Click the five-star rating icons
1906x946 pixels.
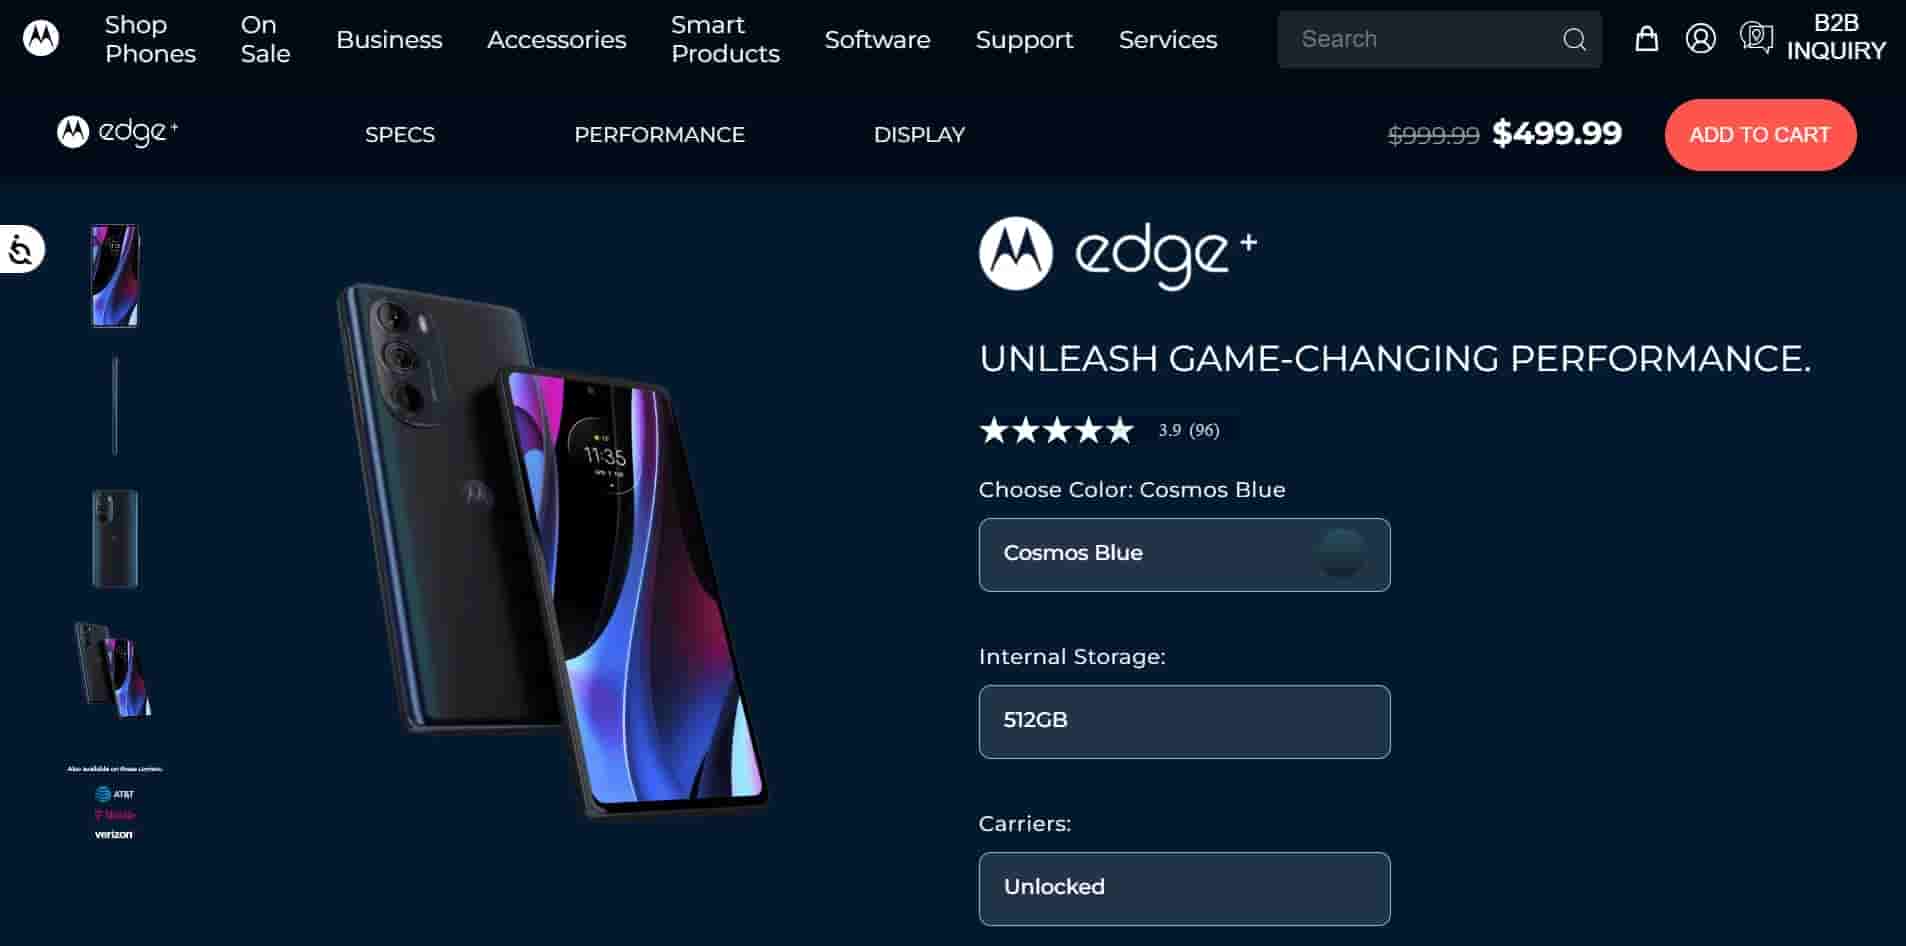pyautogui.click(x=1057, y=430)
